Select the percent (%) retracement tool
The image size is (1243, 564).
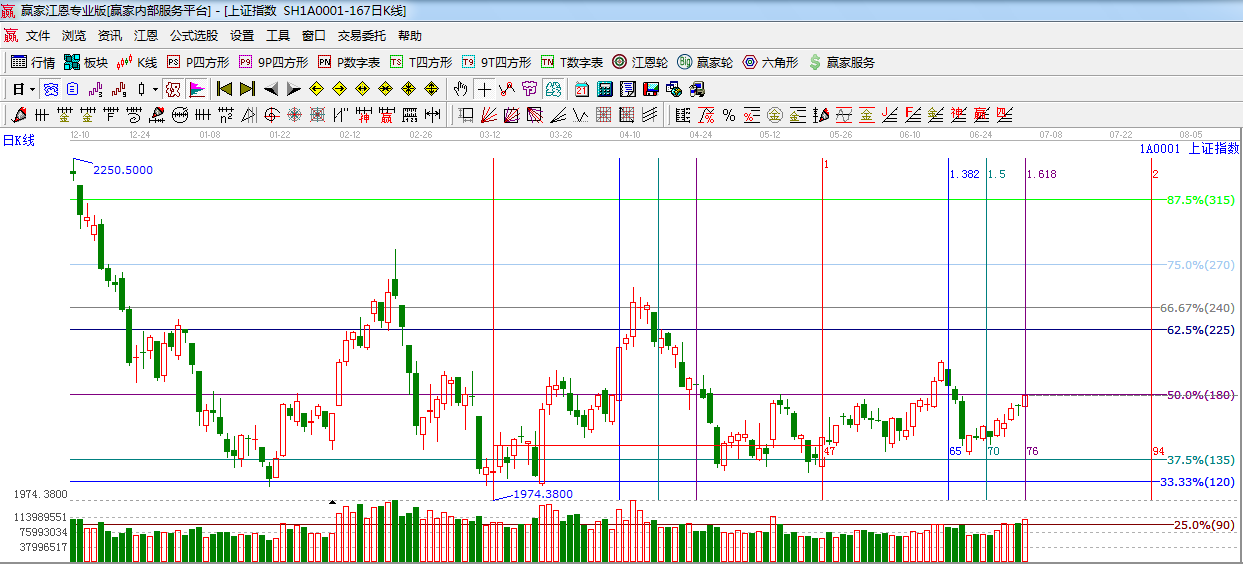(x=728, y=115)
